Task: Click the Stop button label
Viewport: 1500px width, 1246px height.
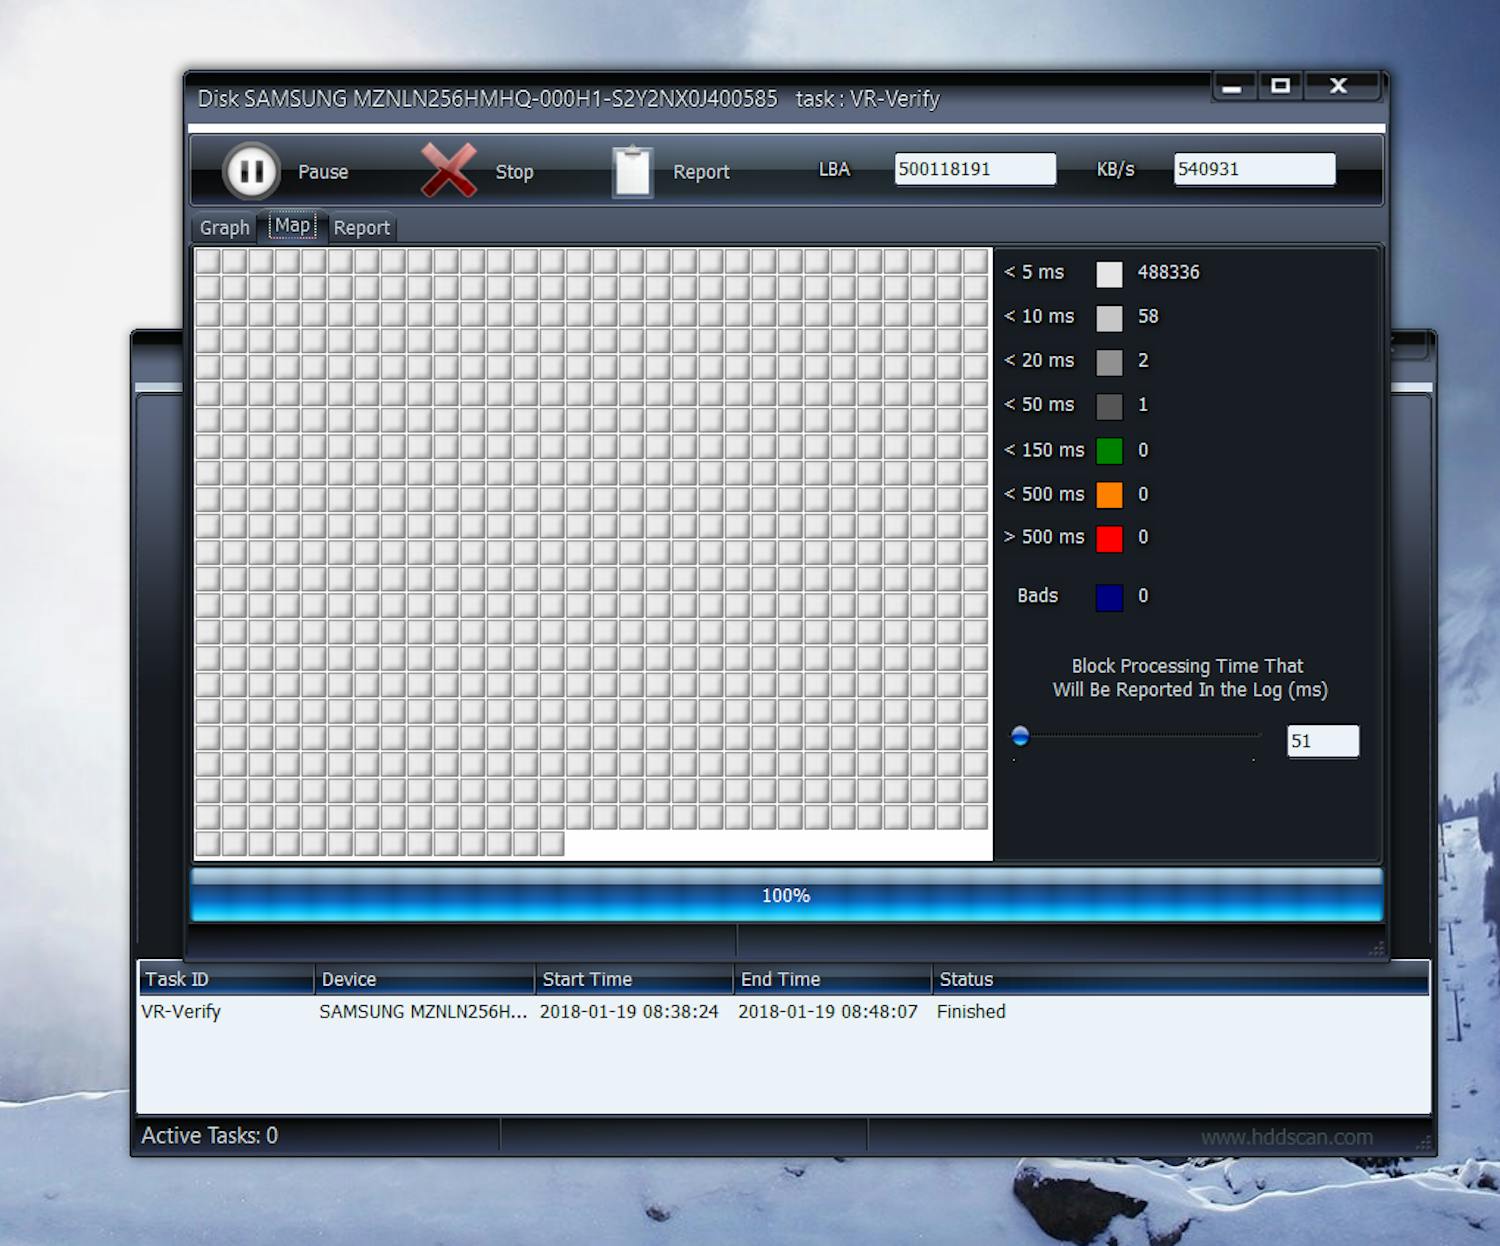Action: (x=513, y=171)
